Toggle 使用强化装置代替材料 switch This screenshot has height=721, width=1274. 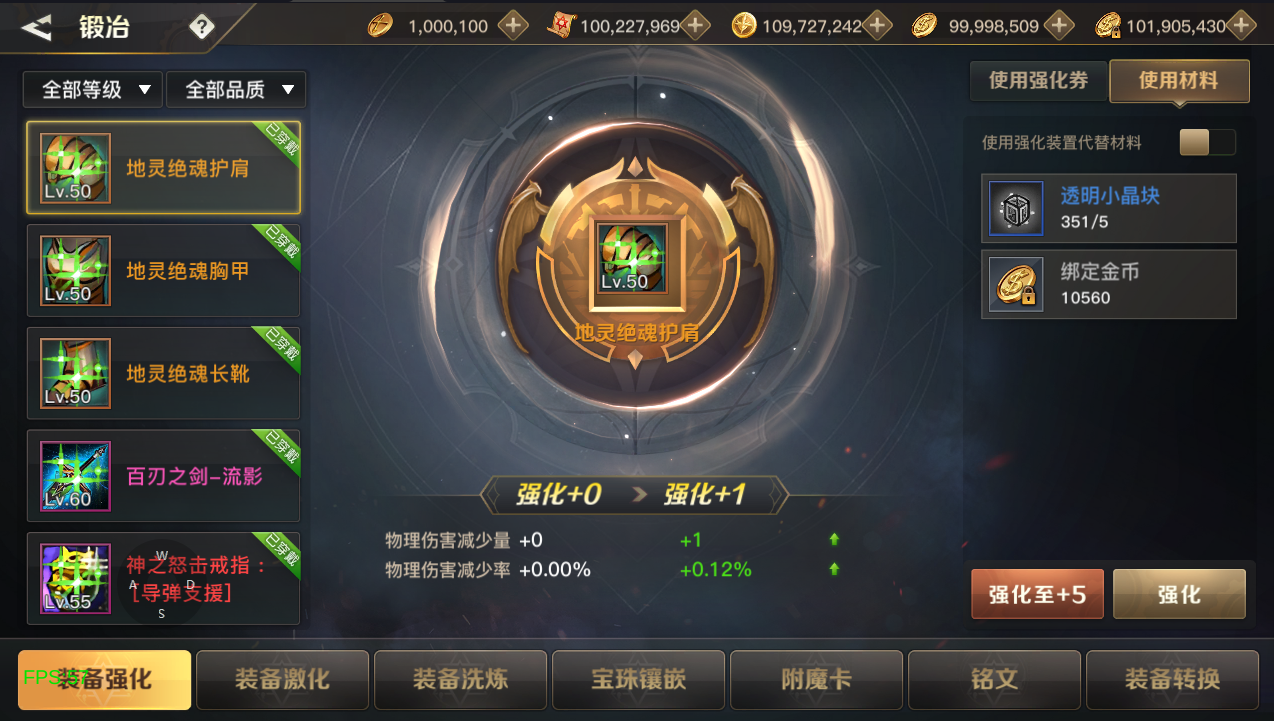[1207, 142]
